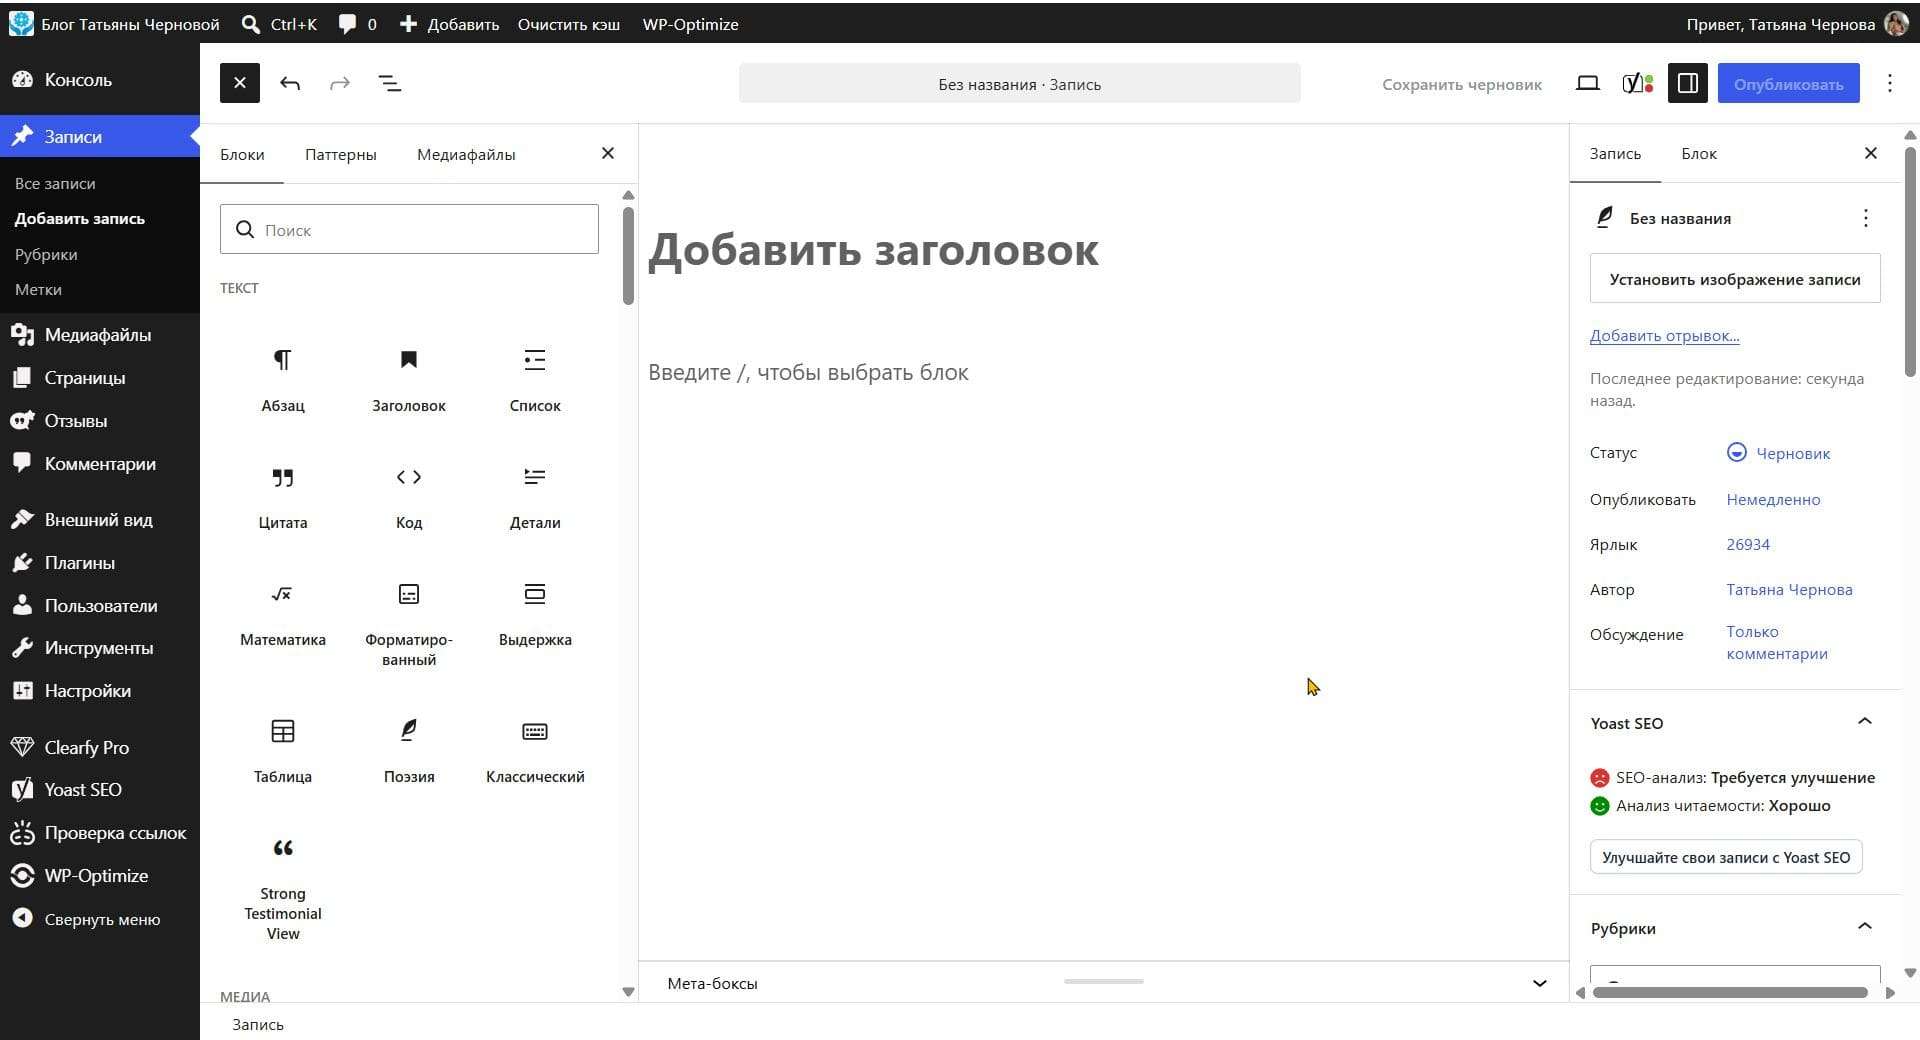Focus the block Поиск search field
This screenshot has width=1920, height=1040.
click(409, 229)
